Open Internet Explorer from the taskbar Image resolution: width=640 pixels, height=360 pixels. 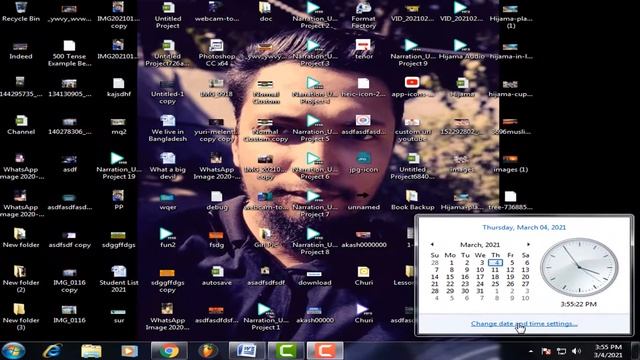(53, 351)
